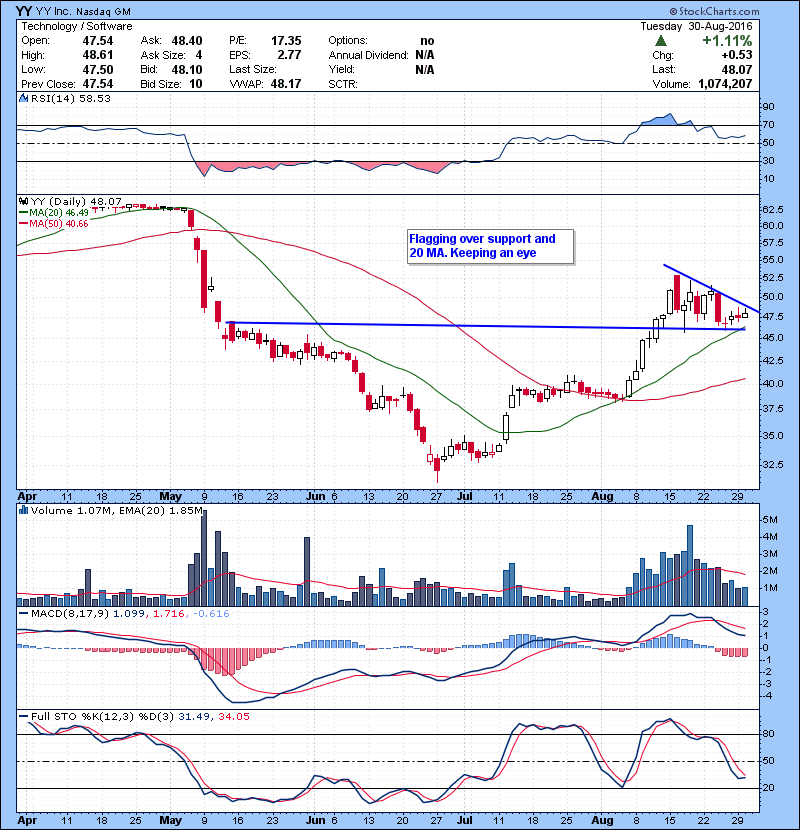
Task: Select the Volume figure 1,074,207
Action: (725, 84)
